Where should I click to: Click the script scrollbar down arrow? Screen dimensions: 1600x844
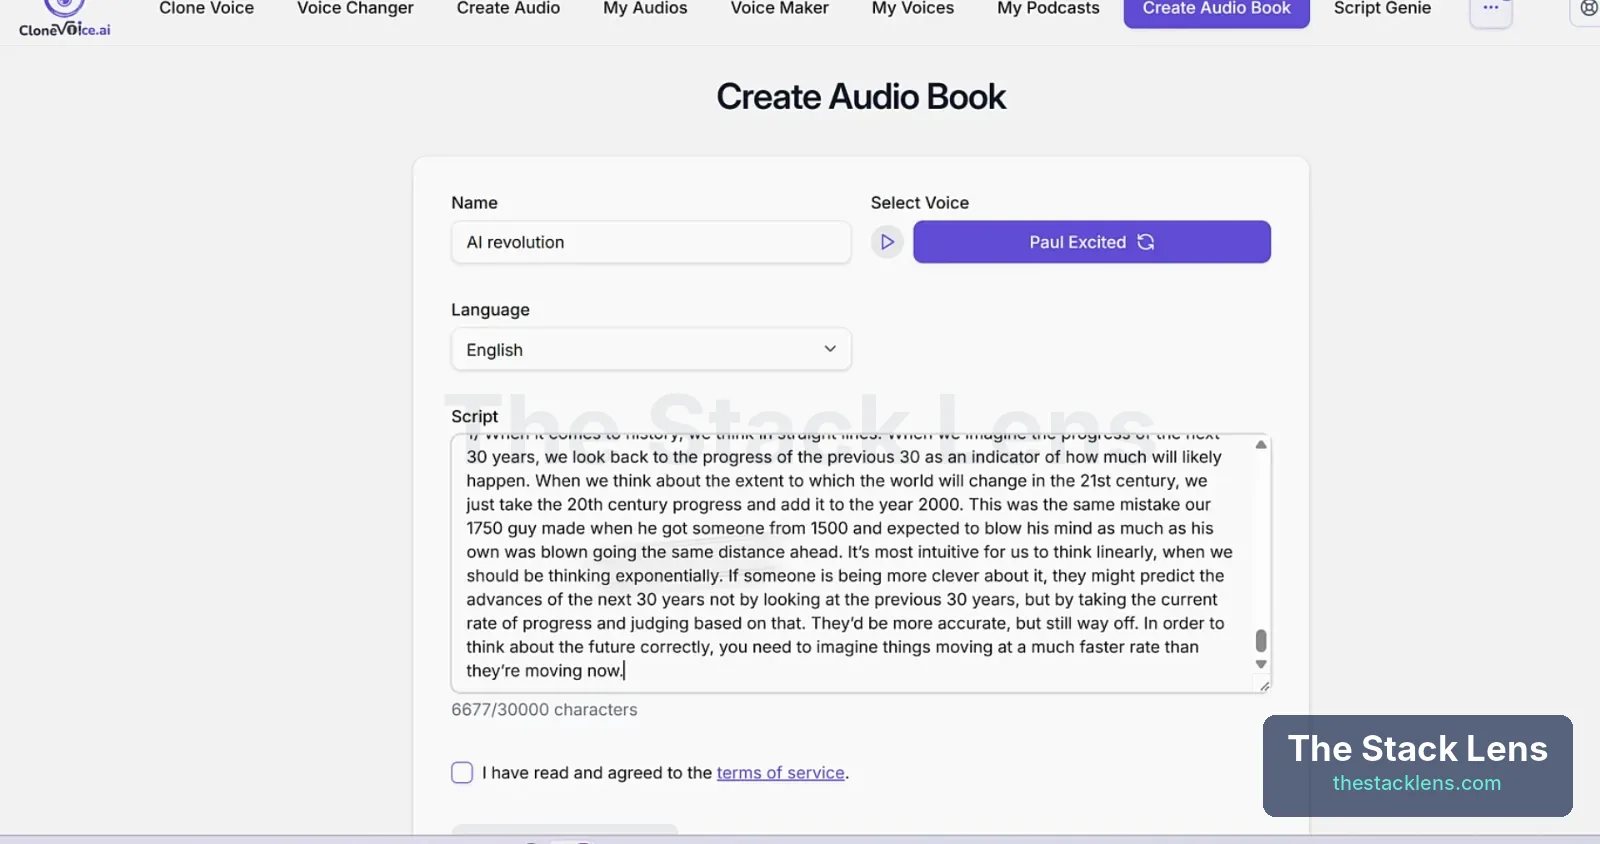click(1261, 664)
